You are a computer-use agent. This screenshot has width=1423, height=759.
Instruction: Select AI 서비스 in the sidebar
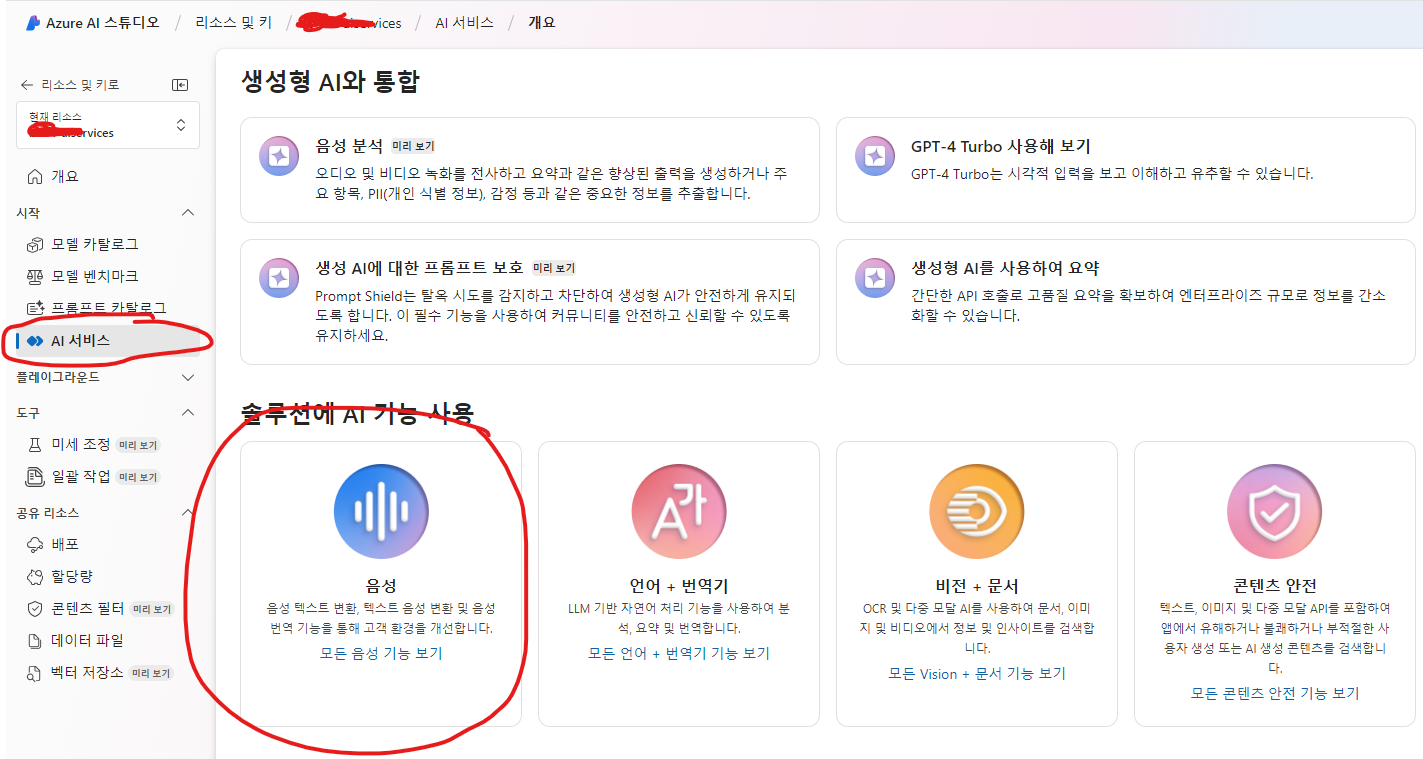(x=108, y=341)
